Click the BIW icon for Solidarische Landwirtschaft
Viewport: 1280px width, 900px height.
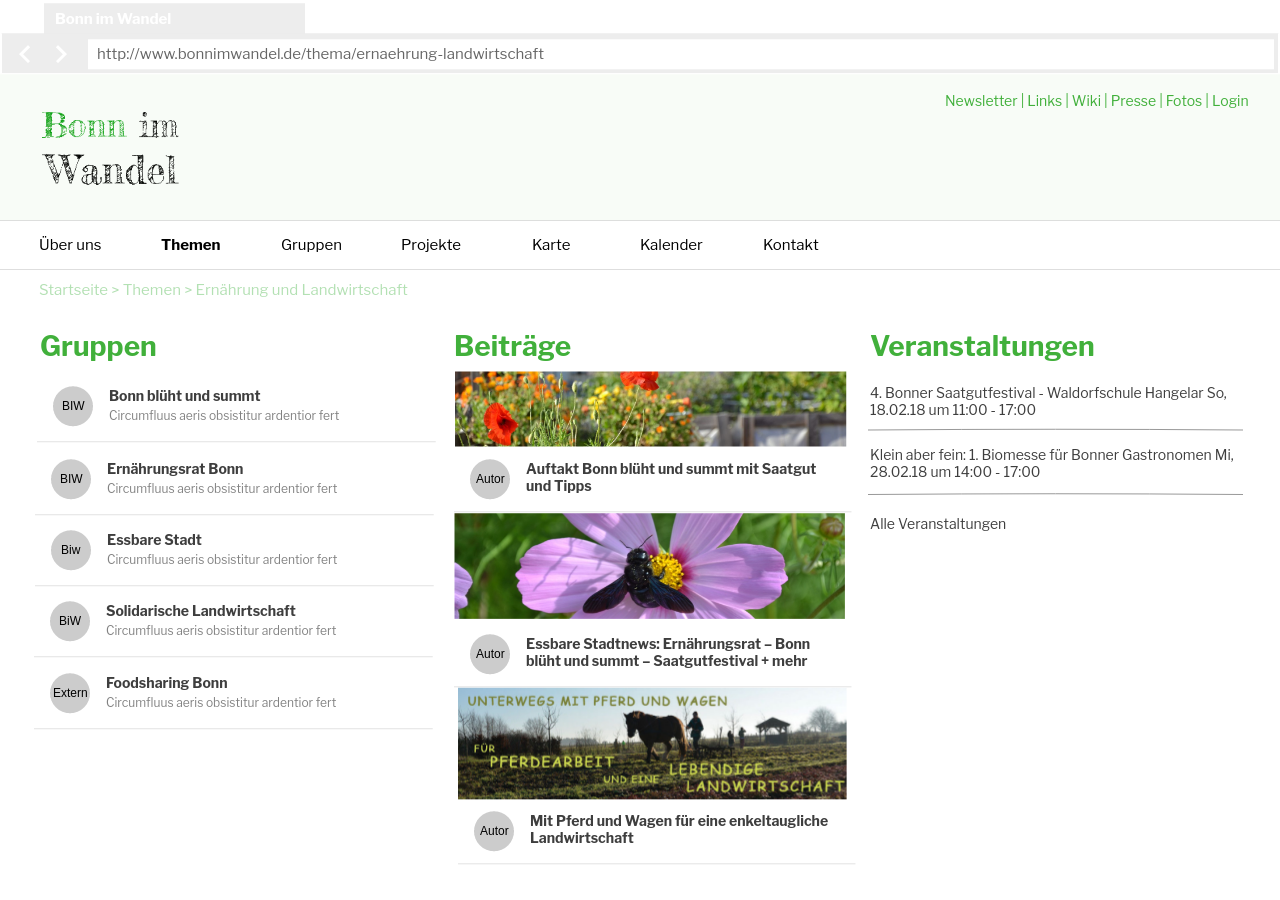[x=71, y=621]
